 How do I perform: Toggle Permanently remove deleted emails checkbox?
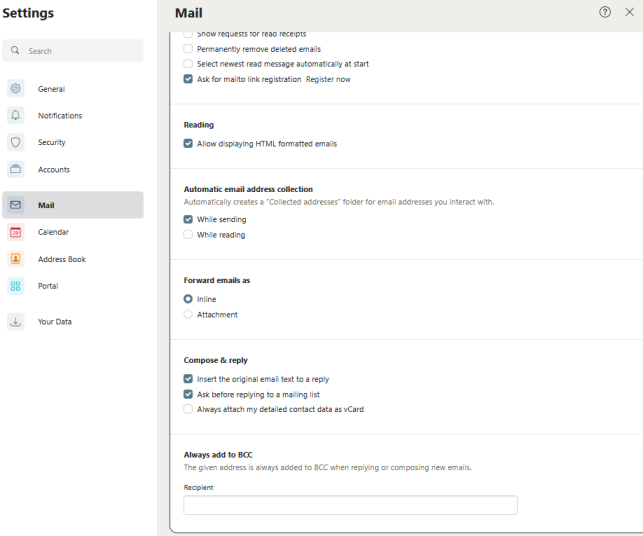(x=188, y=49)
